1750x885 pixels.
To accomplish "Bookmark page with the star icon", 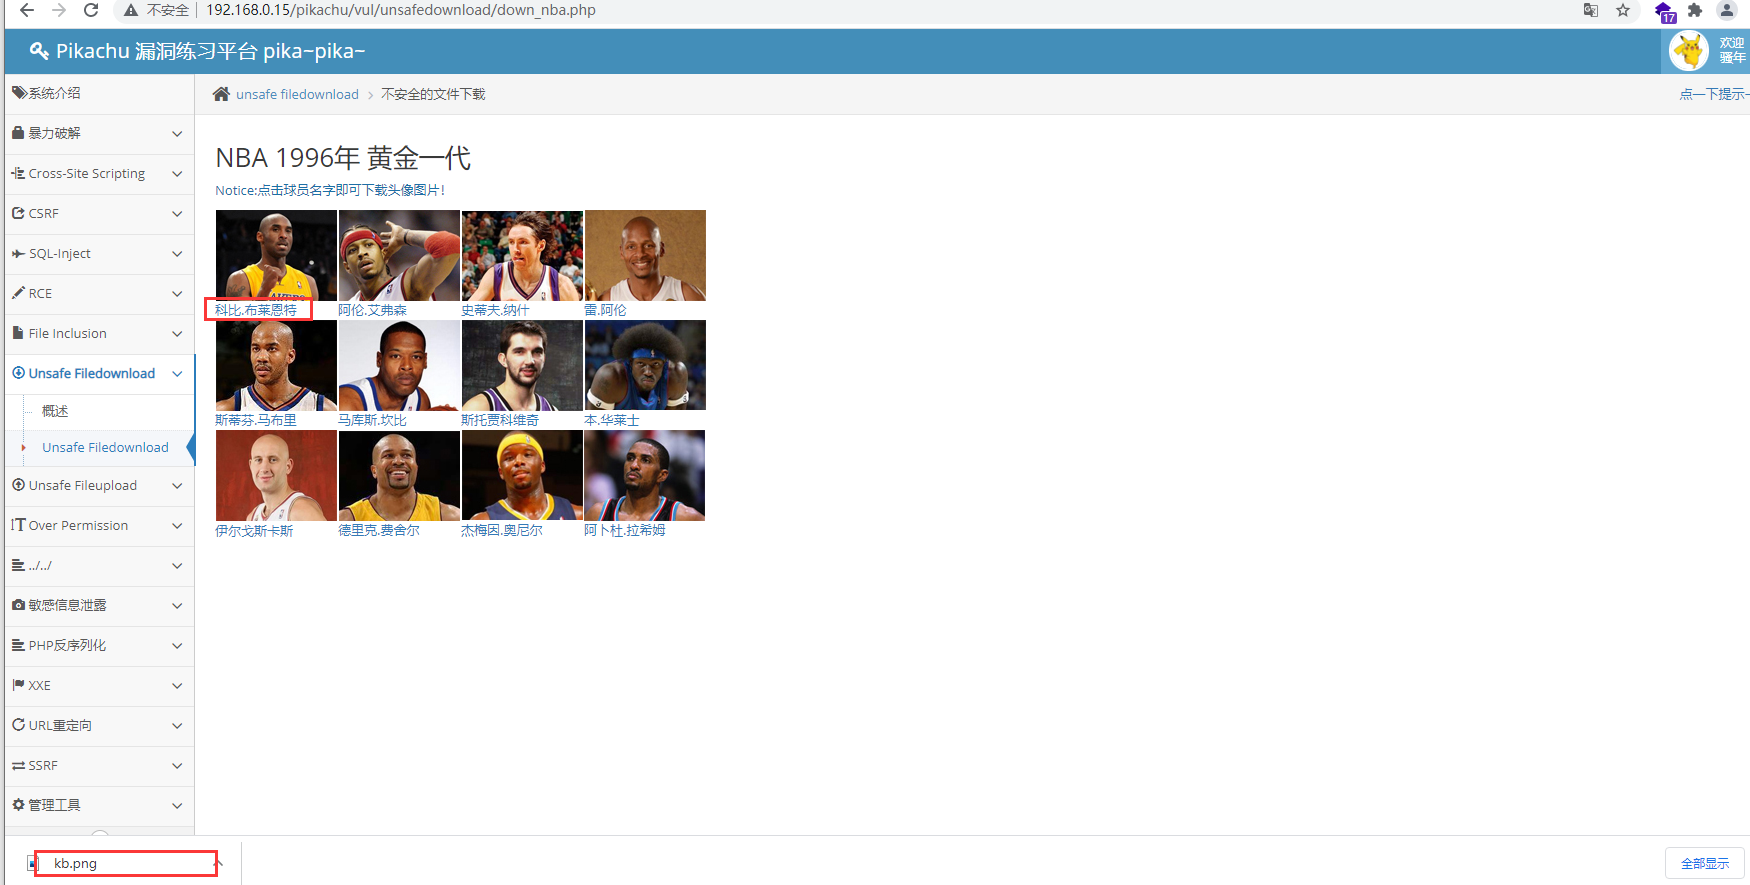I will pos(1623,10).
